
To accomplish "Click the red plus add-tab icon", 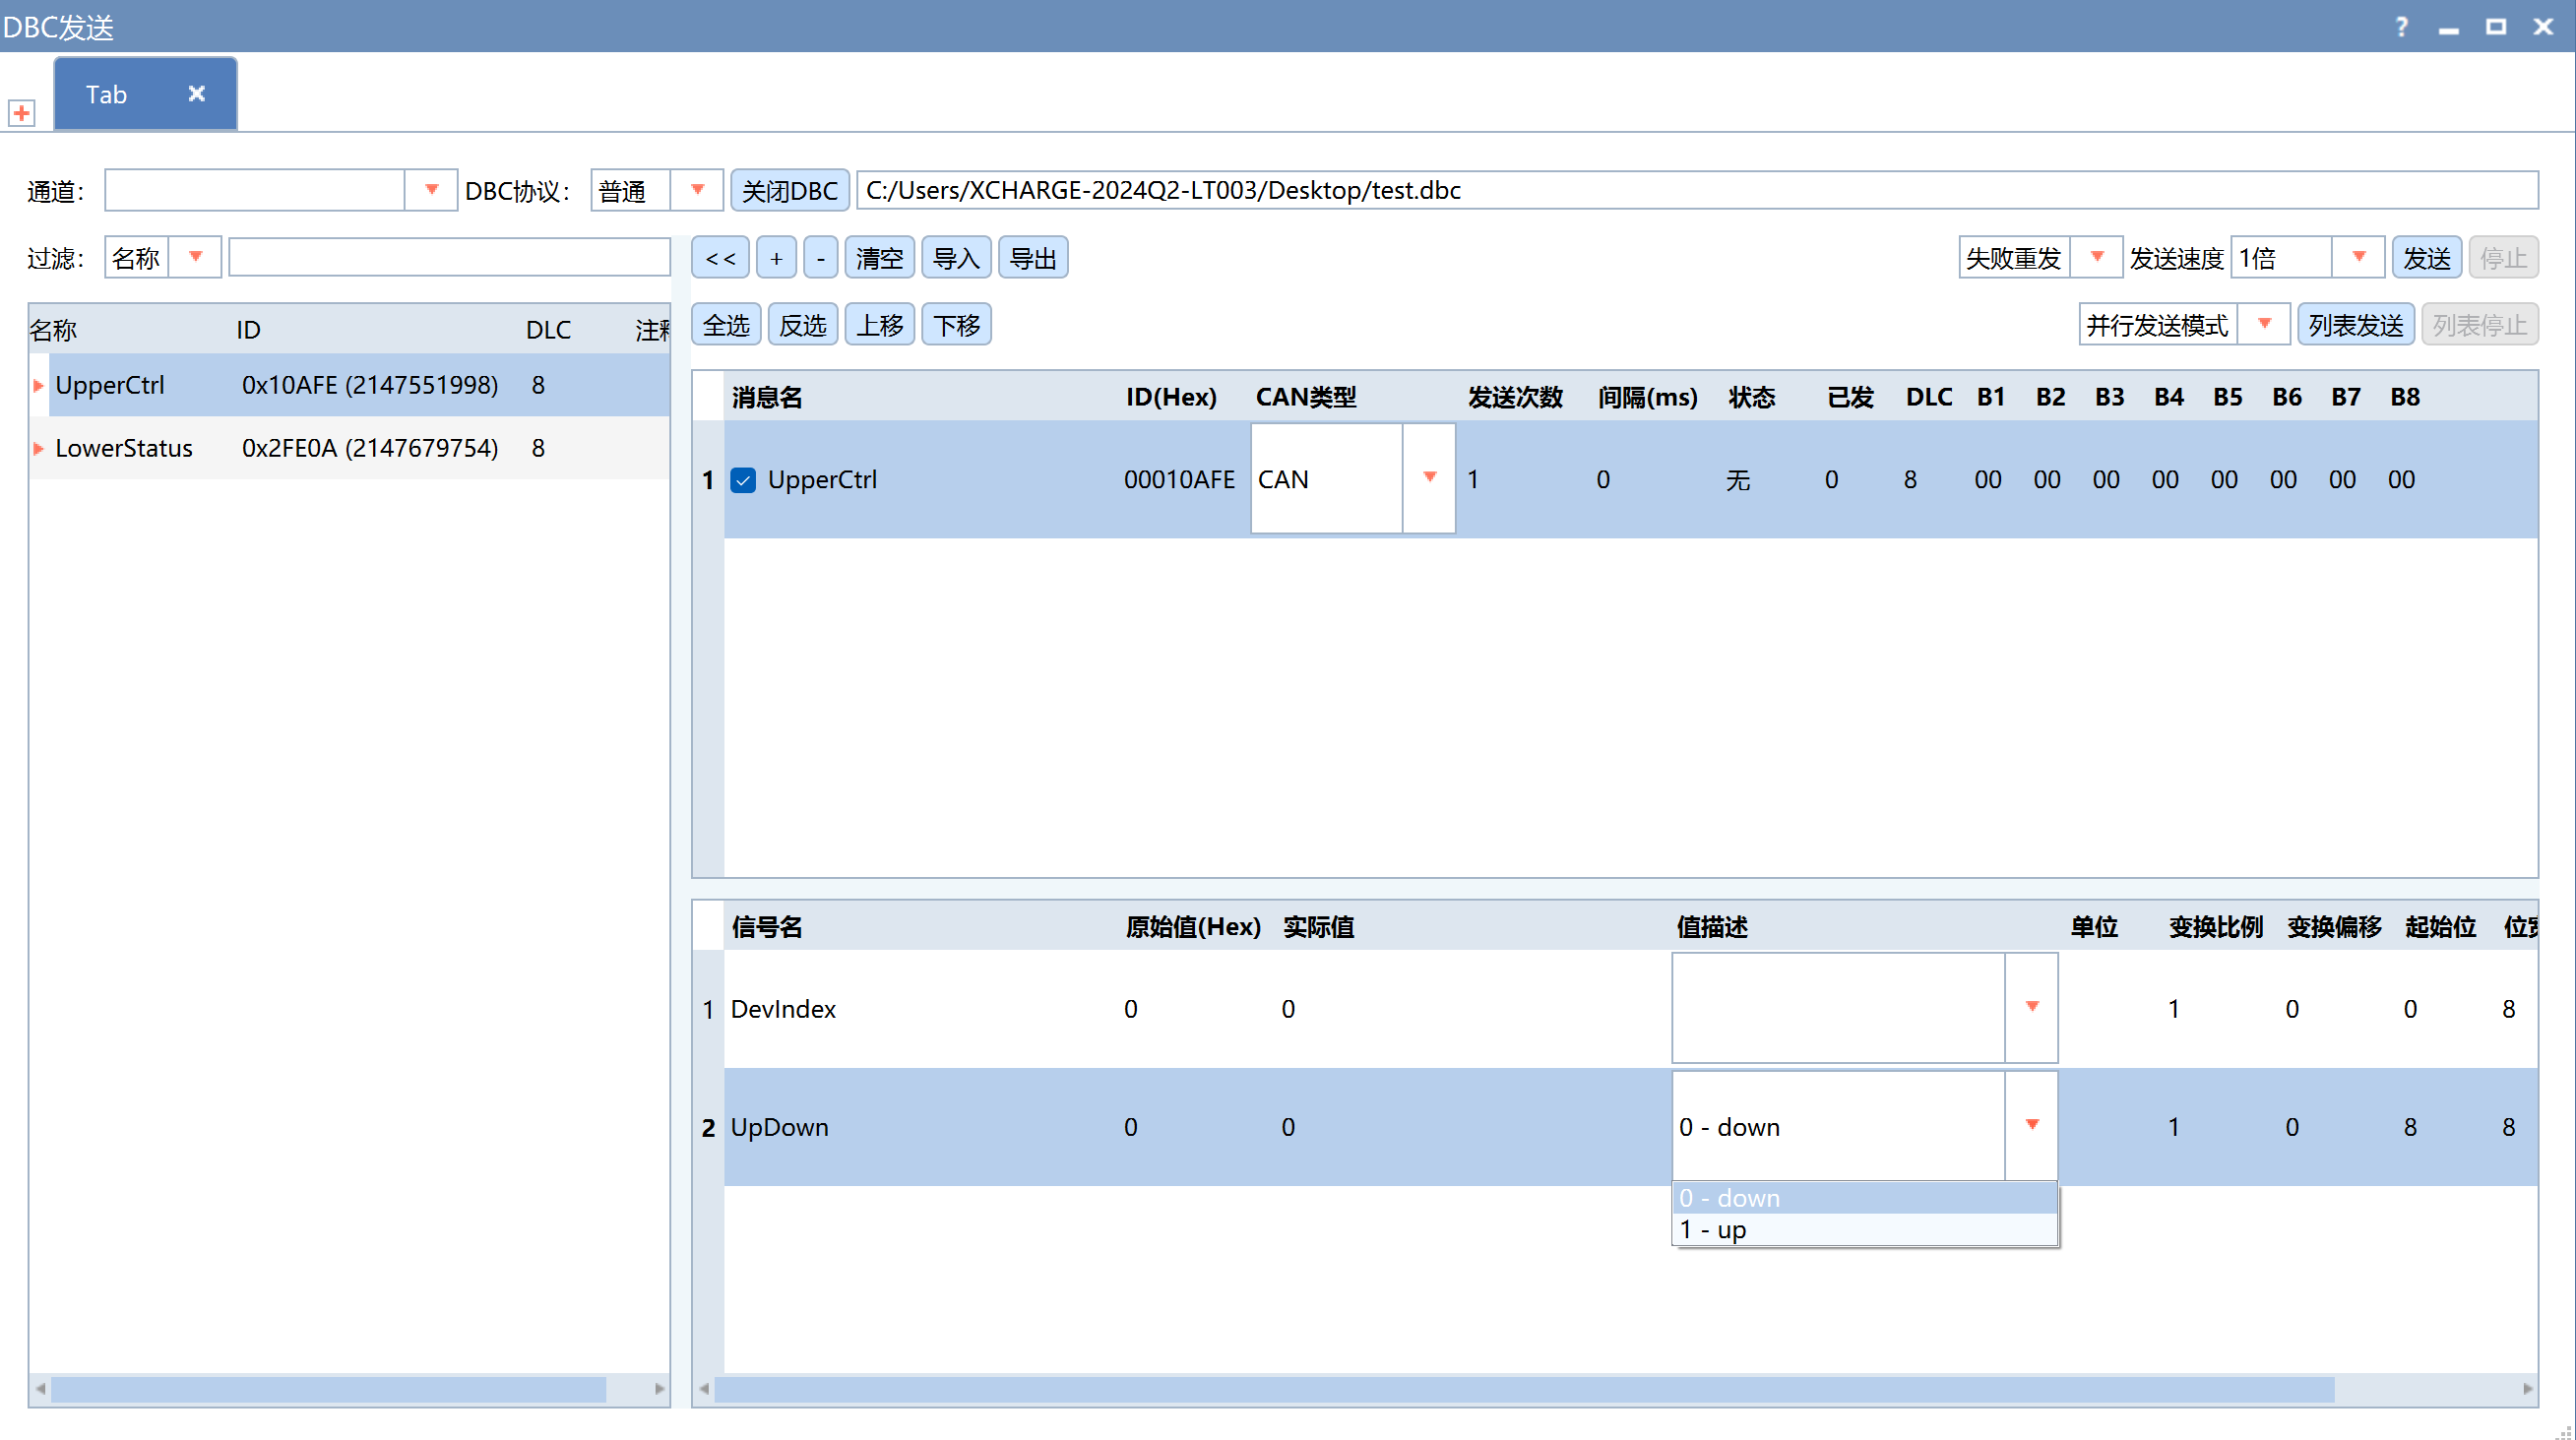I will pos(21,112).
